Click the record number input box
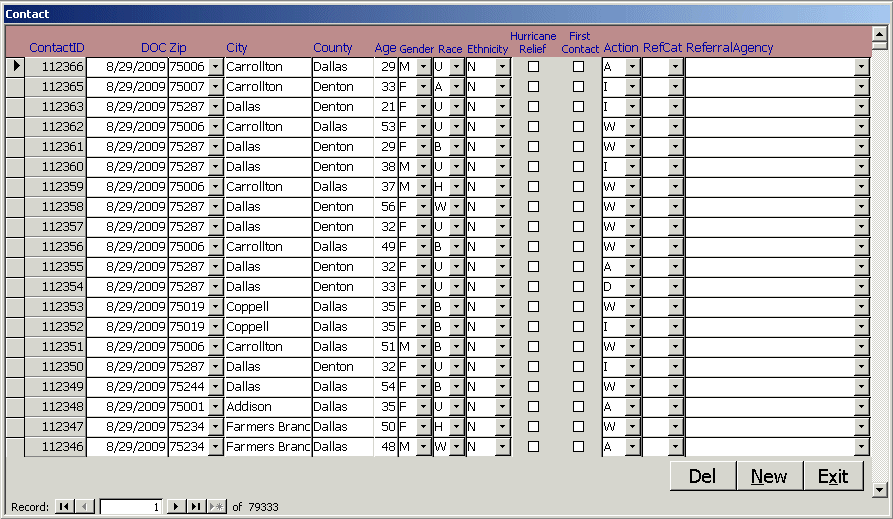Image resolution: width=893 pixels, height=519 pixels. pos(131,506)
